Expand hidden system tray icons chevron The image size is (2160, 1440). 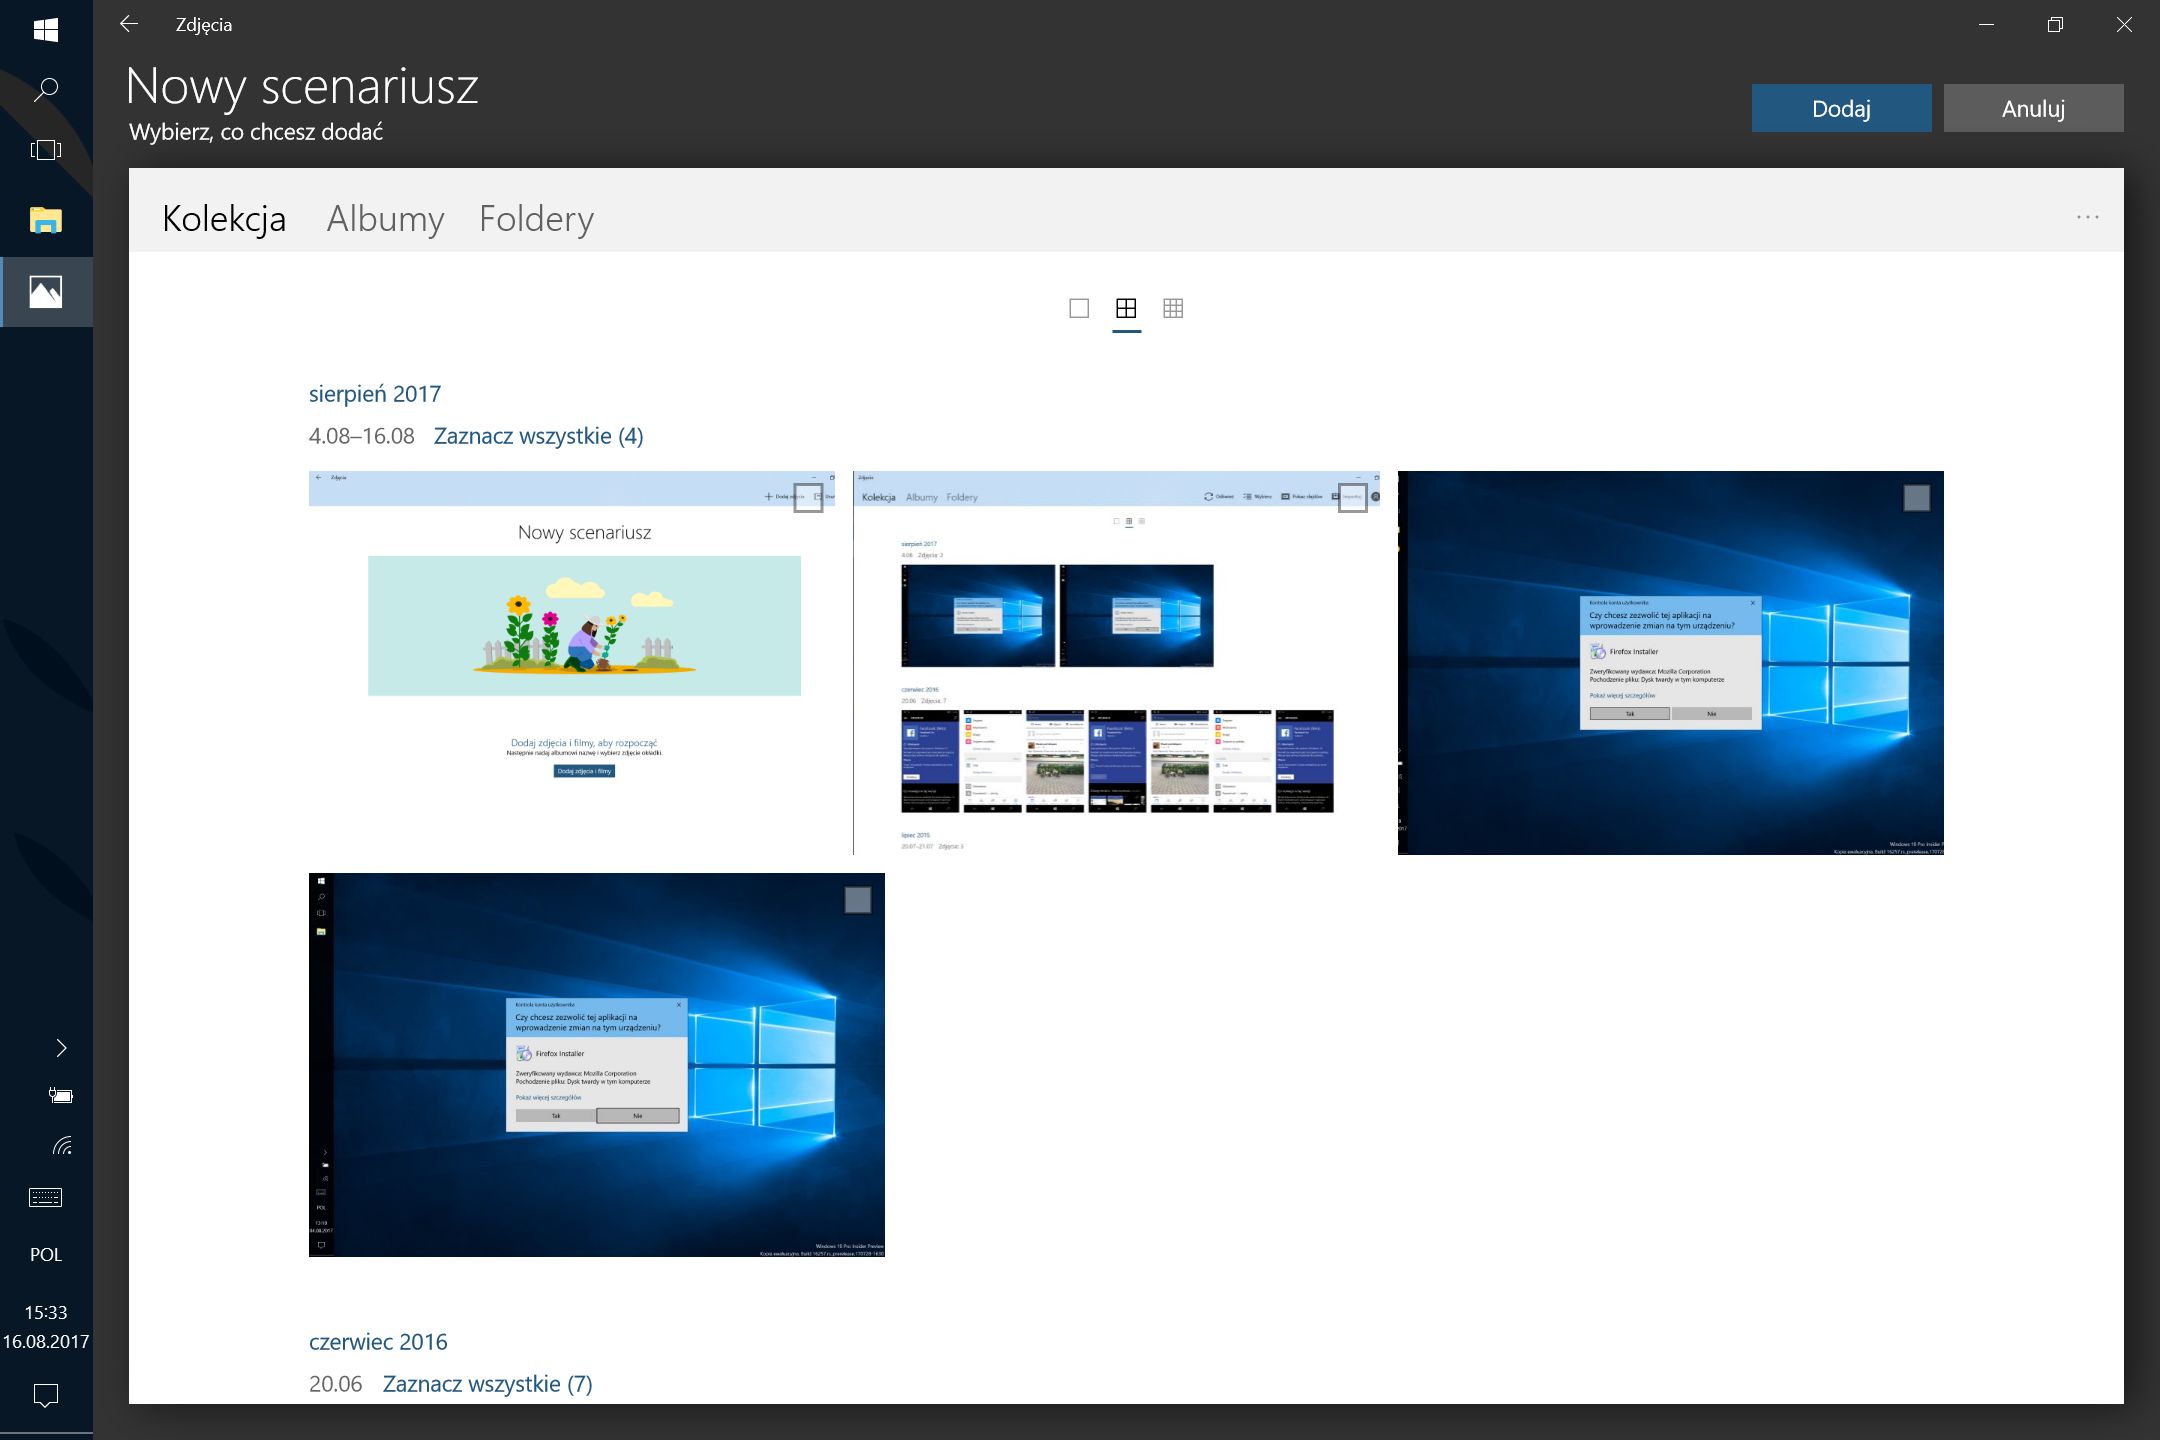tap(61, 1048)
